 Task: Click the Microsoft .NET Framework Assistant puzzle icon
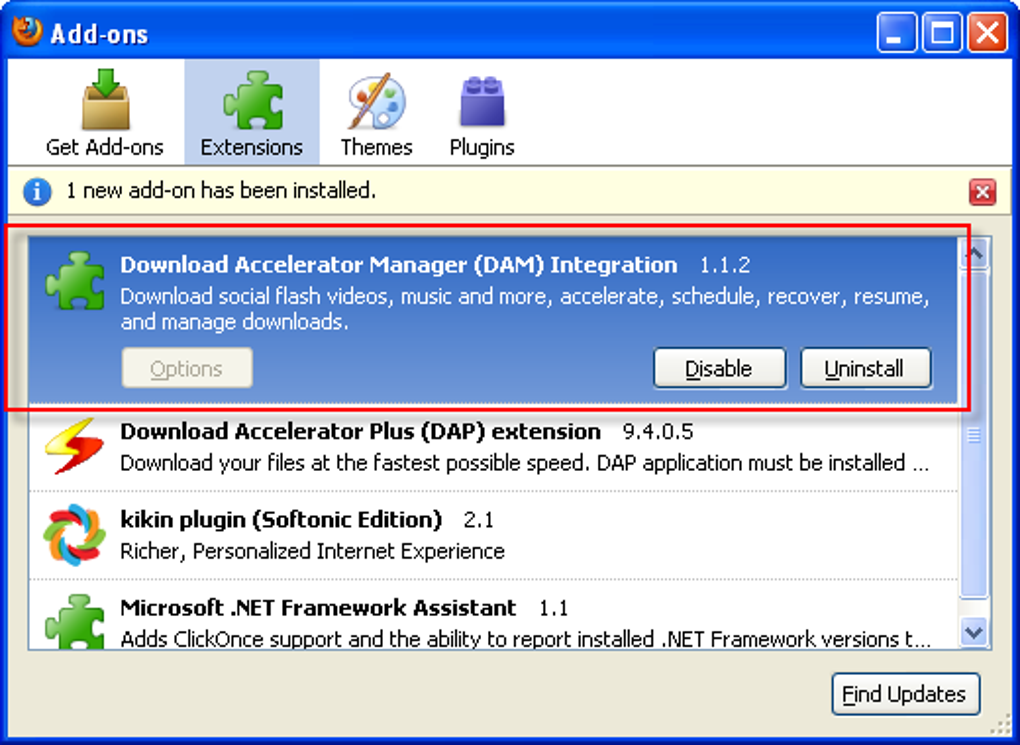(74, 622)
